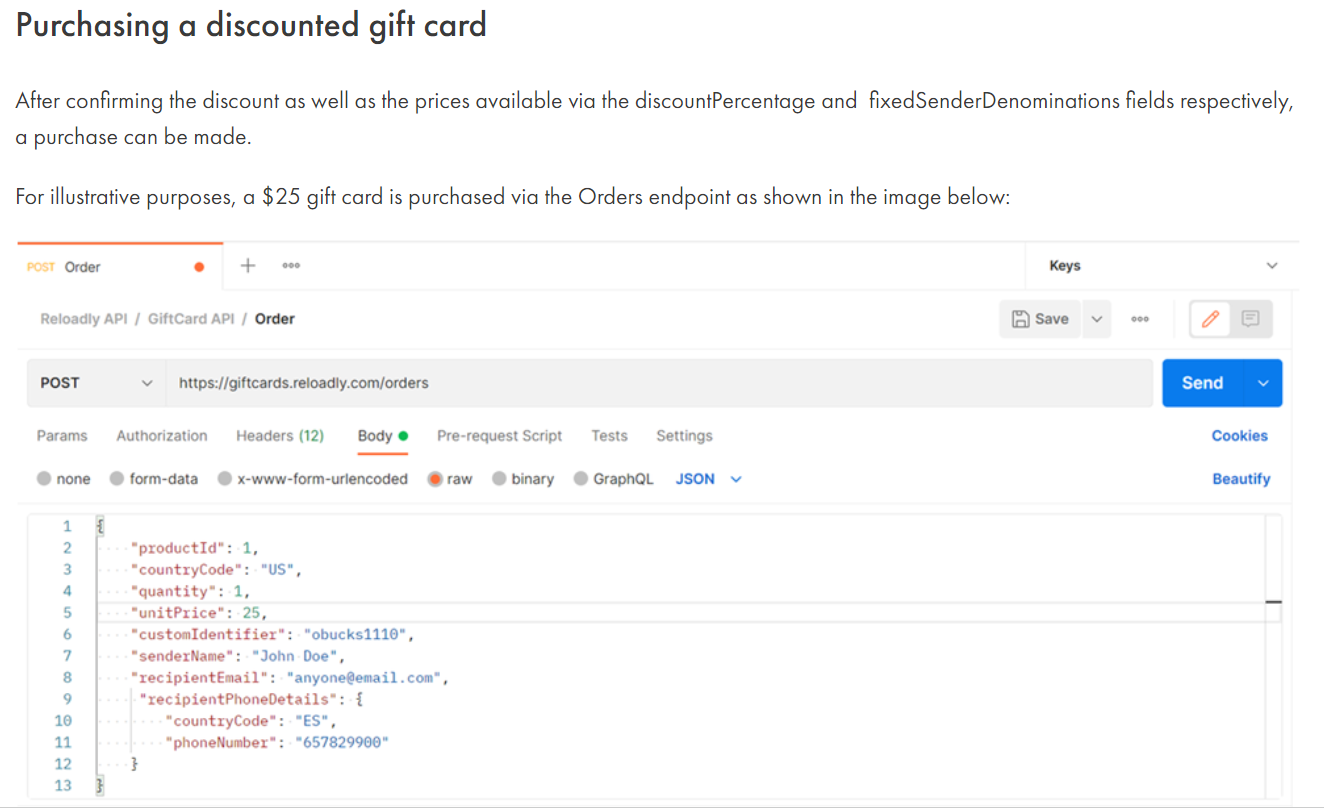The height and width of the screenshot is (808, 1324).
Task: Choose x-www-form-urlencoded body type
Action: 225,479
